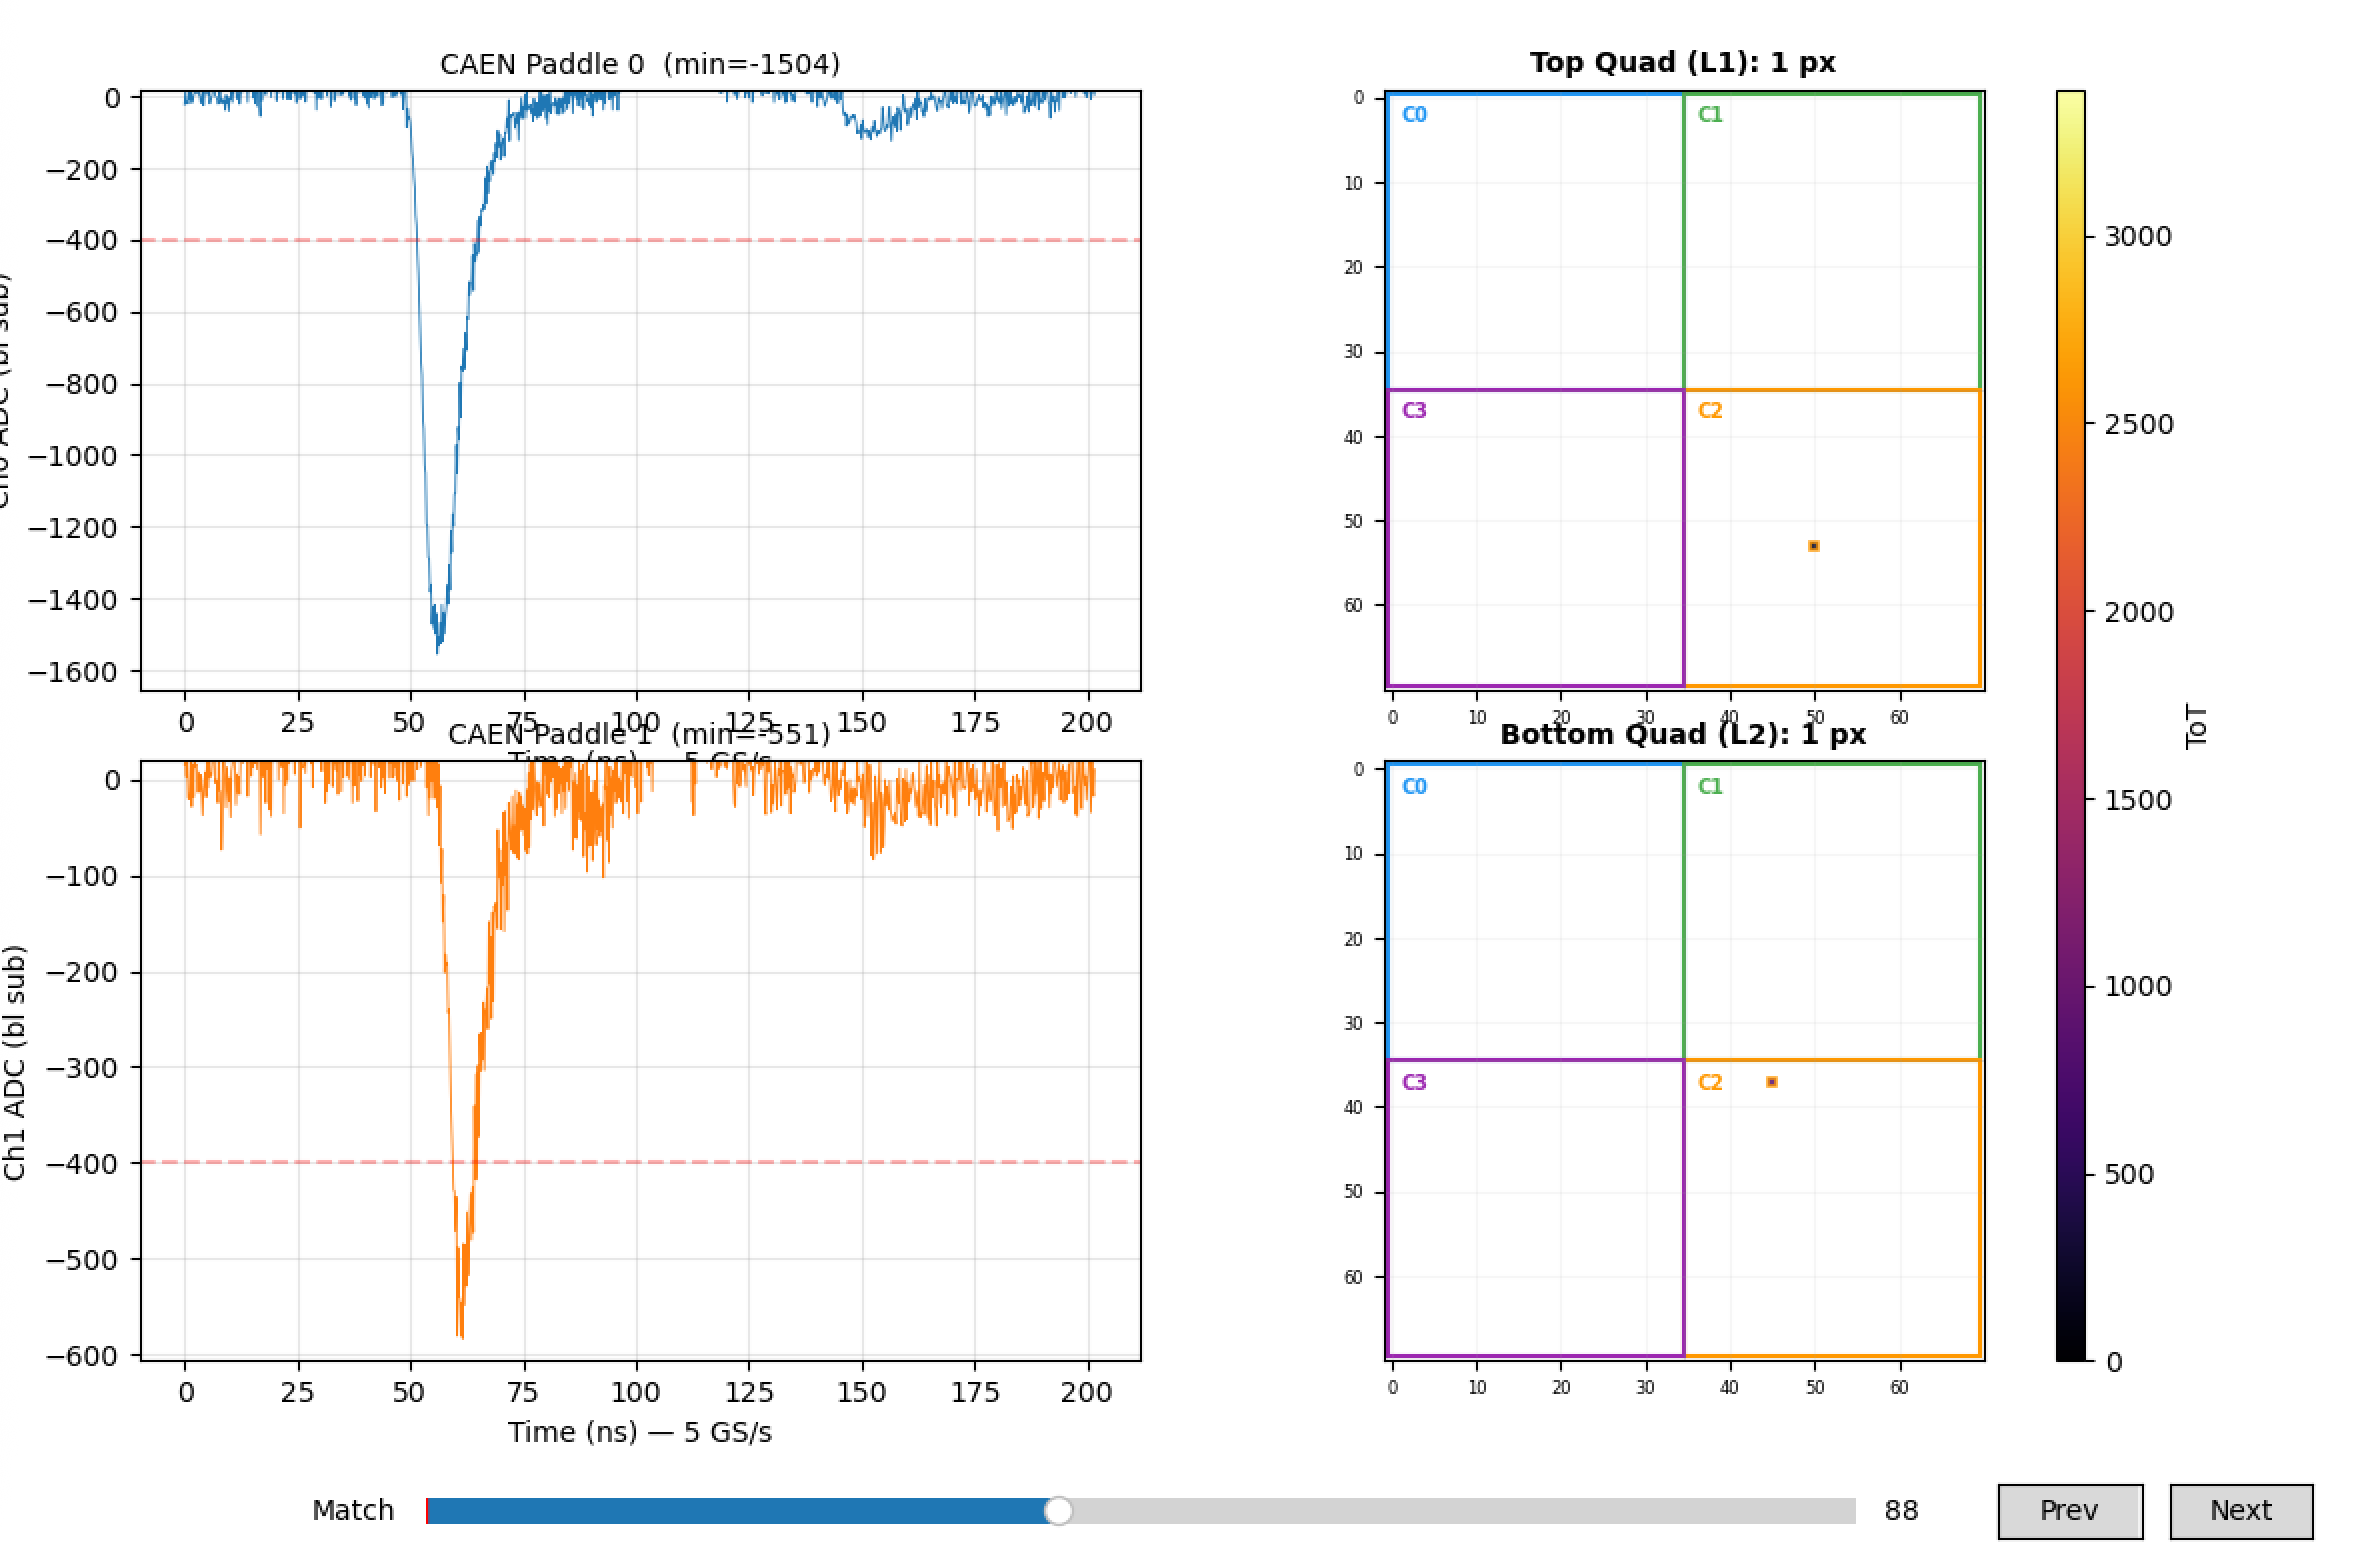Click the C1 label in Top Quad
Screen dimensions: 2364x1566
tap(1710, 115)
